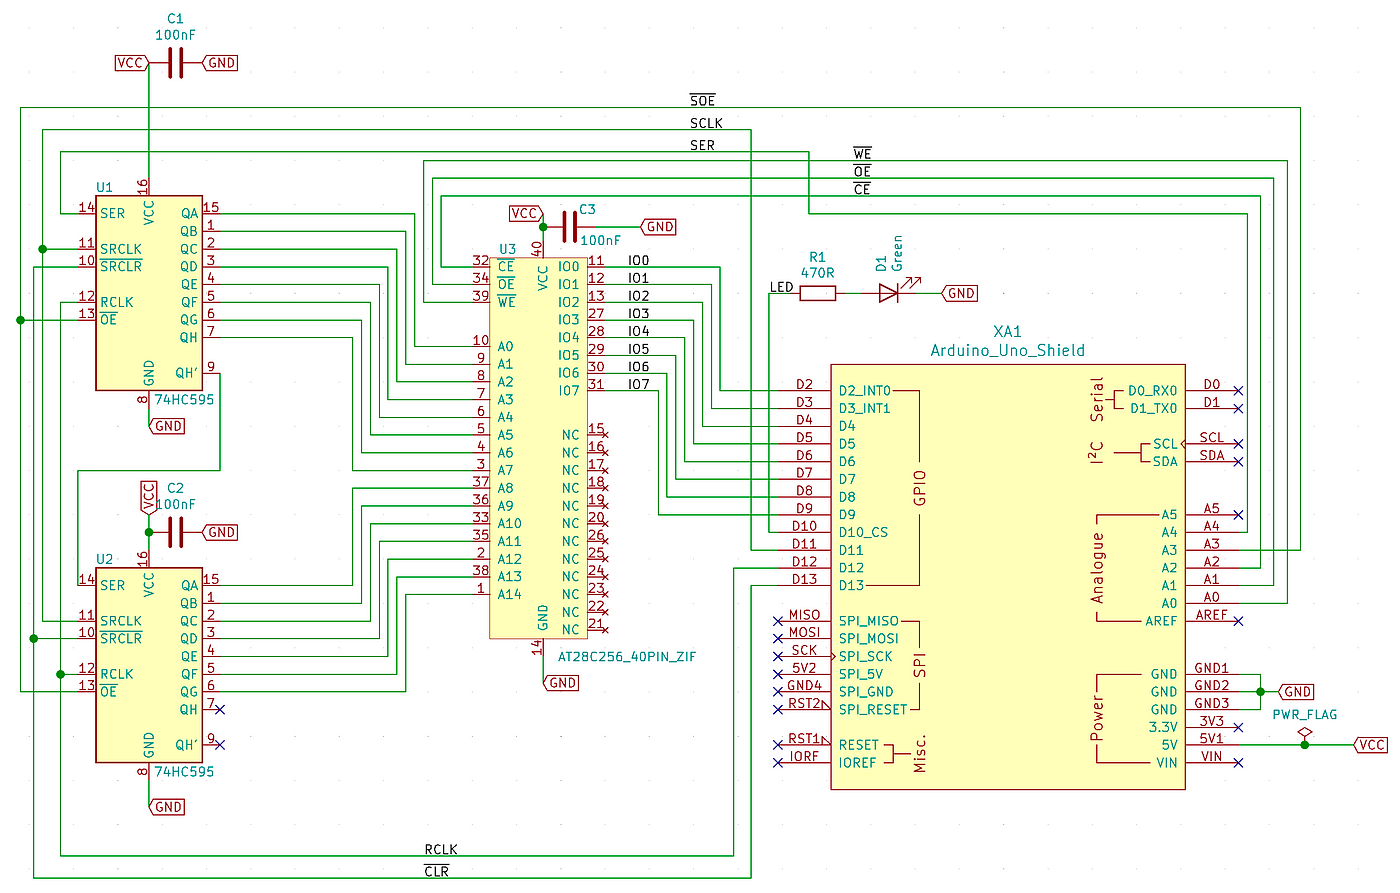The image size is (1400, 893).
Task: Click the SPI_RESET pin label
Action: [x=873, y=710]
